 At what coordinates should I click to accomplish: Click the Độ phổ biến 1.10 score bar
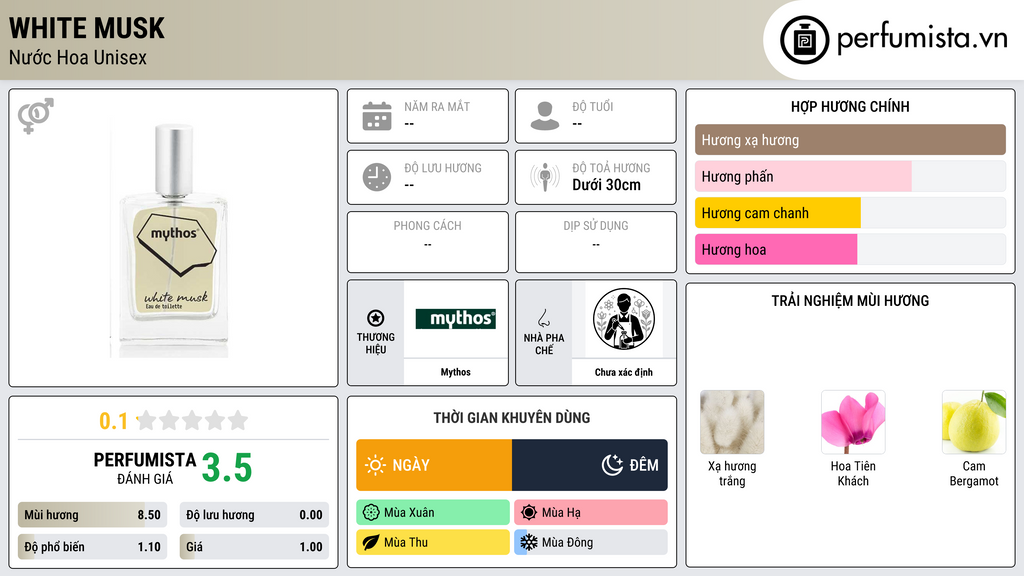[93, 547]
